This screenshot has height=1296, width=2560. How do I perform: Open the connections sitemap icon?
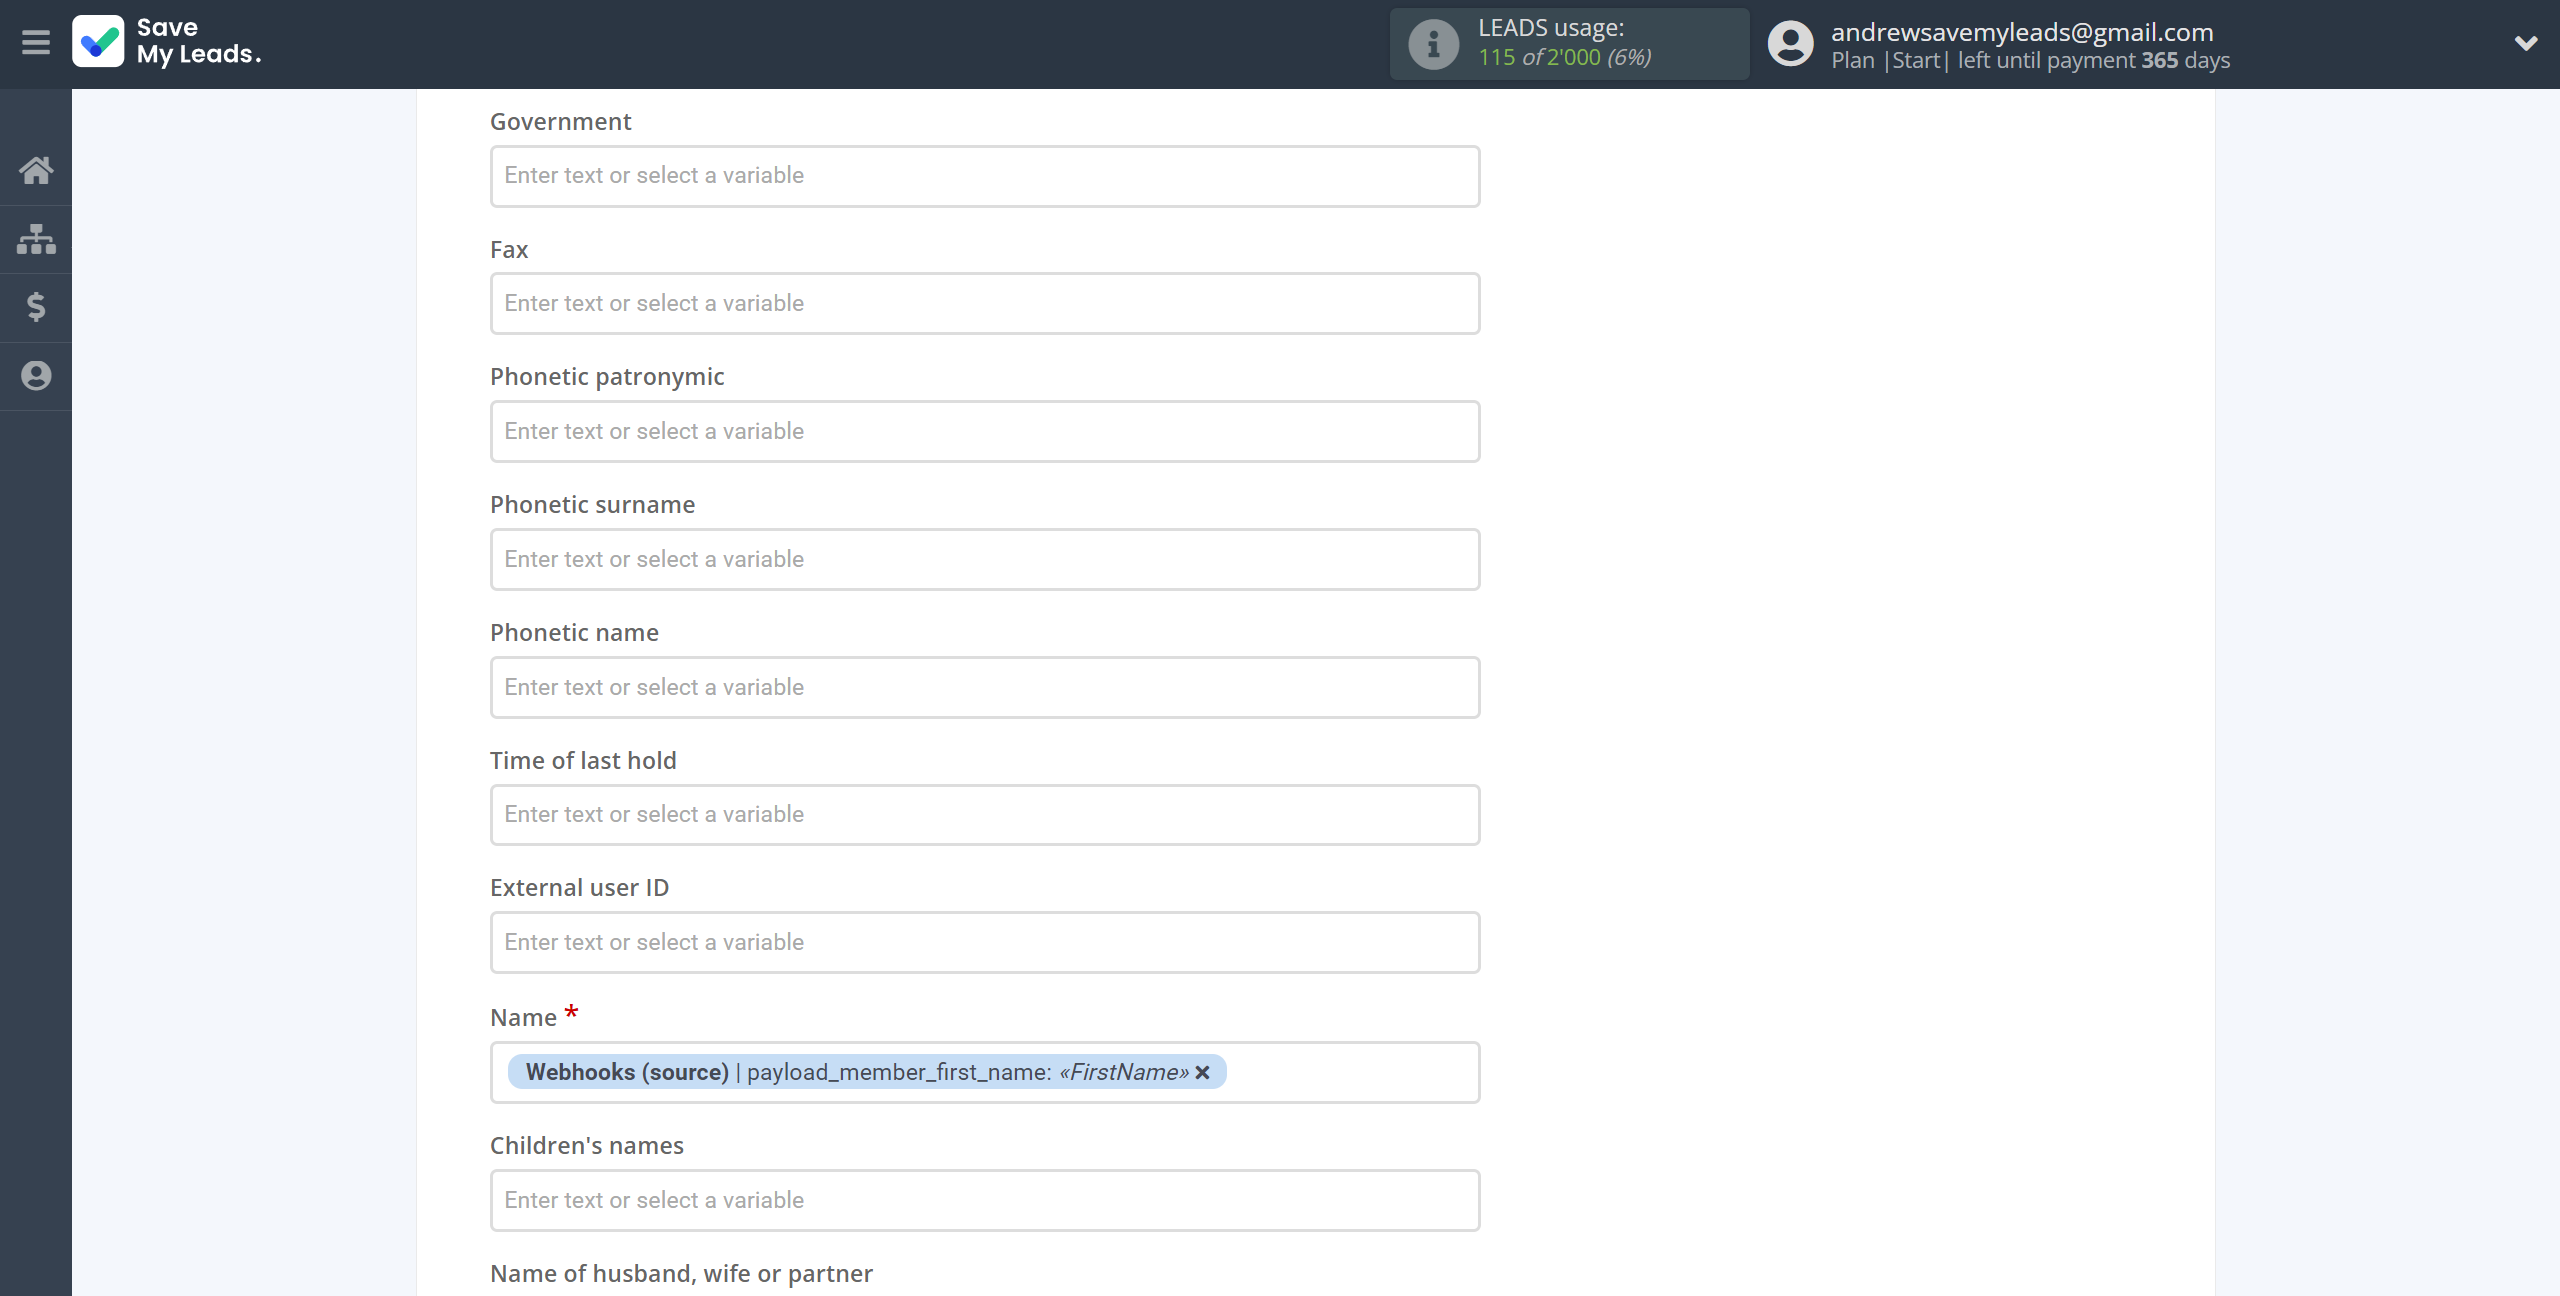[36, 239]
